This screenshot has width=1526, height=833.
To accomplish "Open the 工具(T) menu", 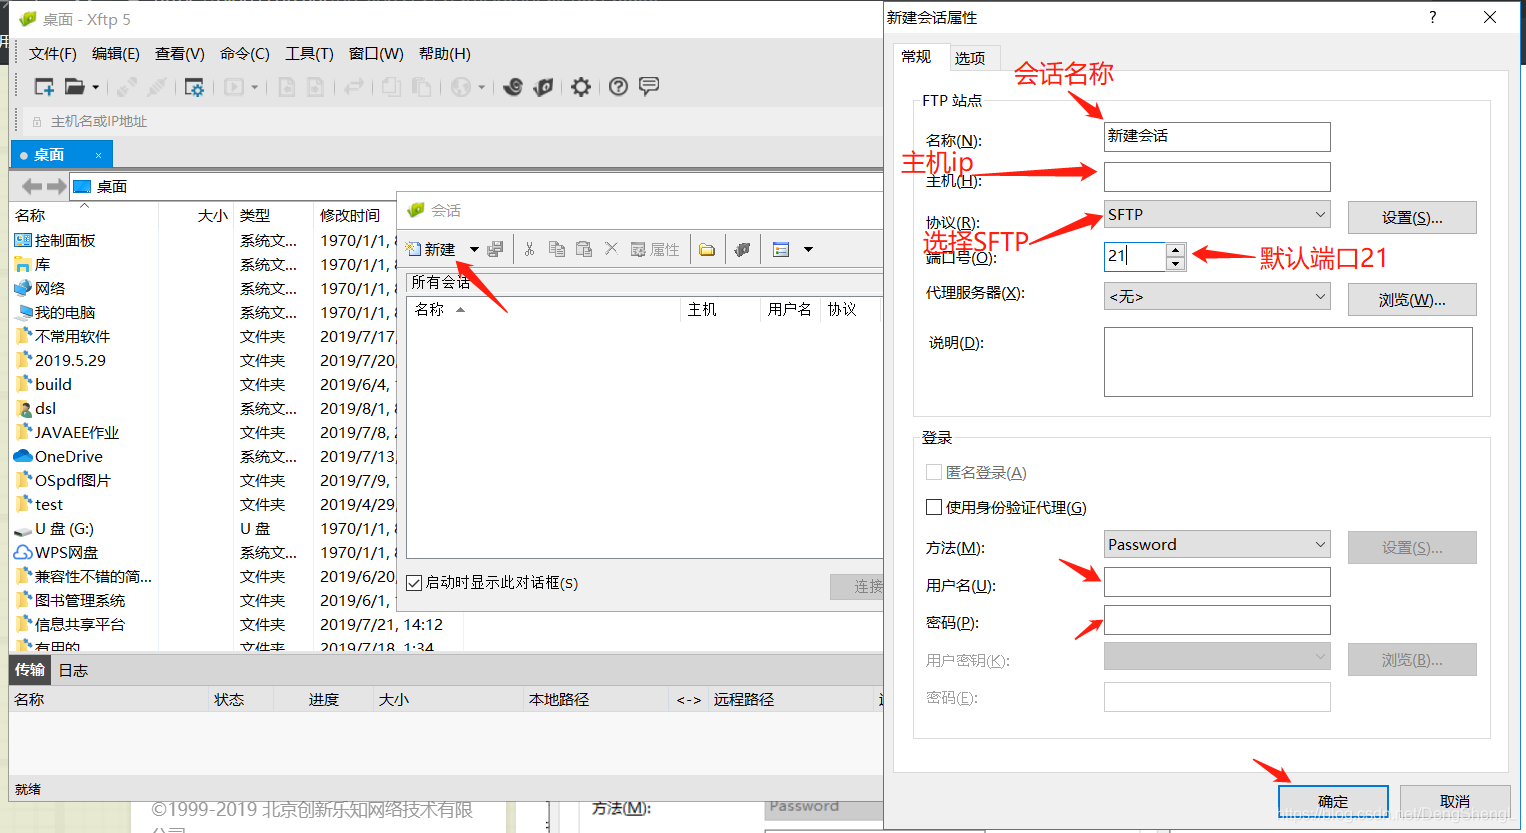I will pyautogui.click(x=309, y=54).
